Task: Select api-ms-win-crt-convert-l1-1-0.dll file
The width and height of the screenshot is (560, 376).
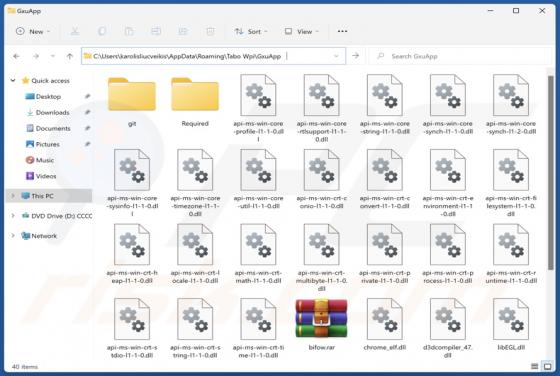Action: (385, 179)
